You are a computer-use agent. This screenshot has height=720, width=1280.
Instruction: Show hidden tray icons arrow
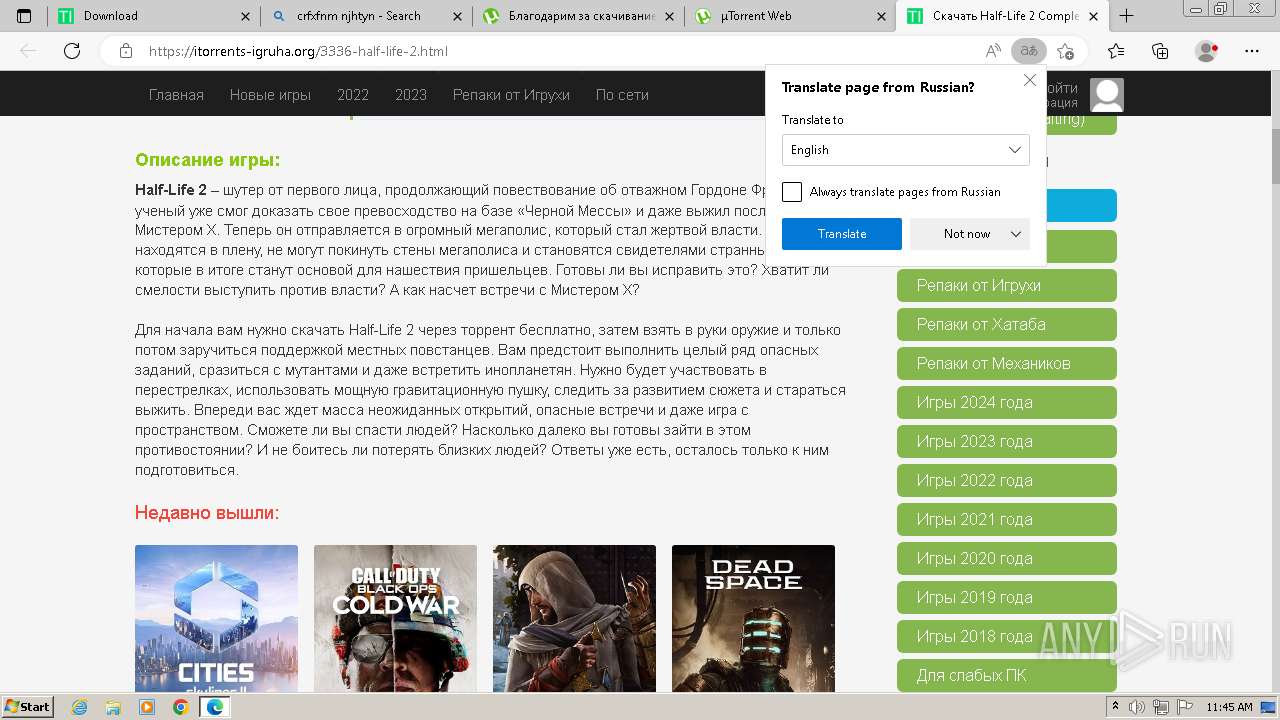tap(1116, 707)
